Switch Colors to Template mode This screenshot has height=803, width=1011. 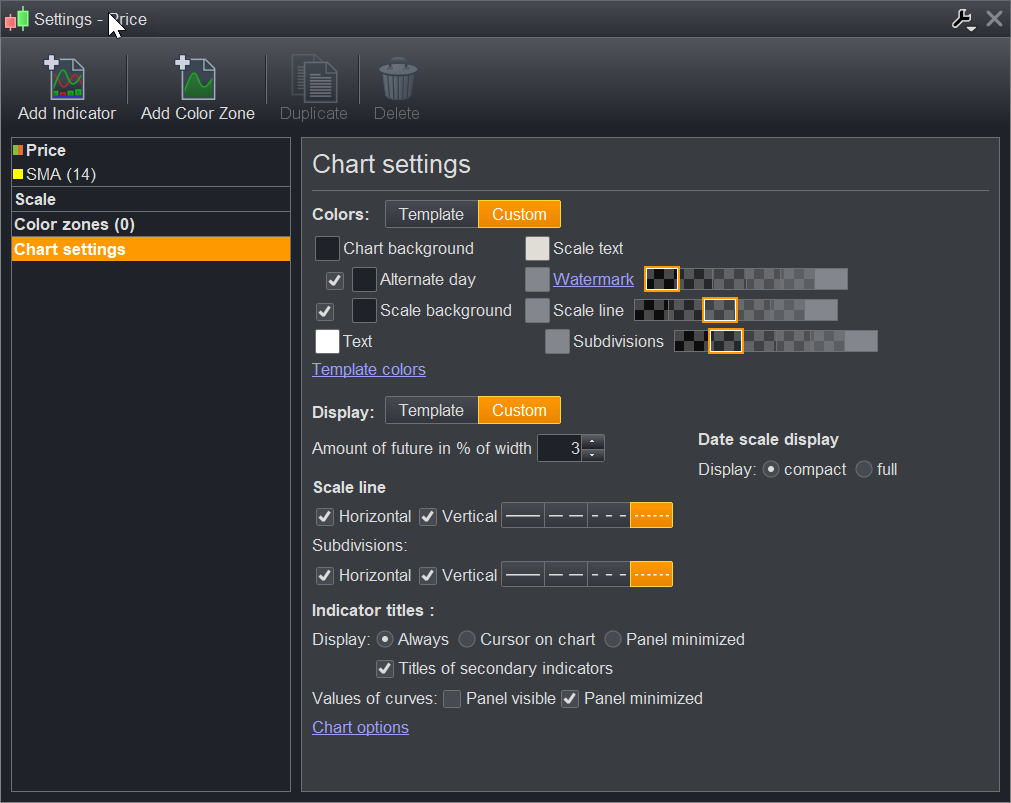tap(431, 214)
